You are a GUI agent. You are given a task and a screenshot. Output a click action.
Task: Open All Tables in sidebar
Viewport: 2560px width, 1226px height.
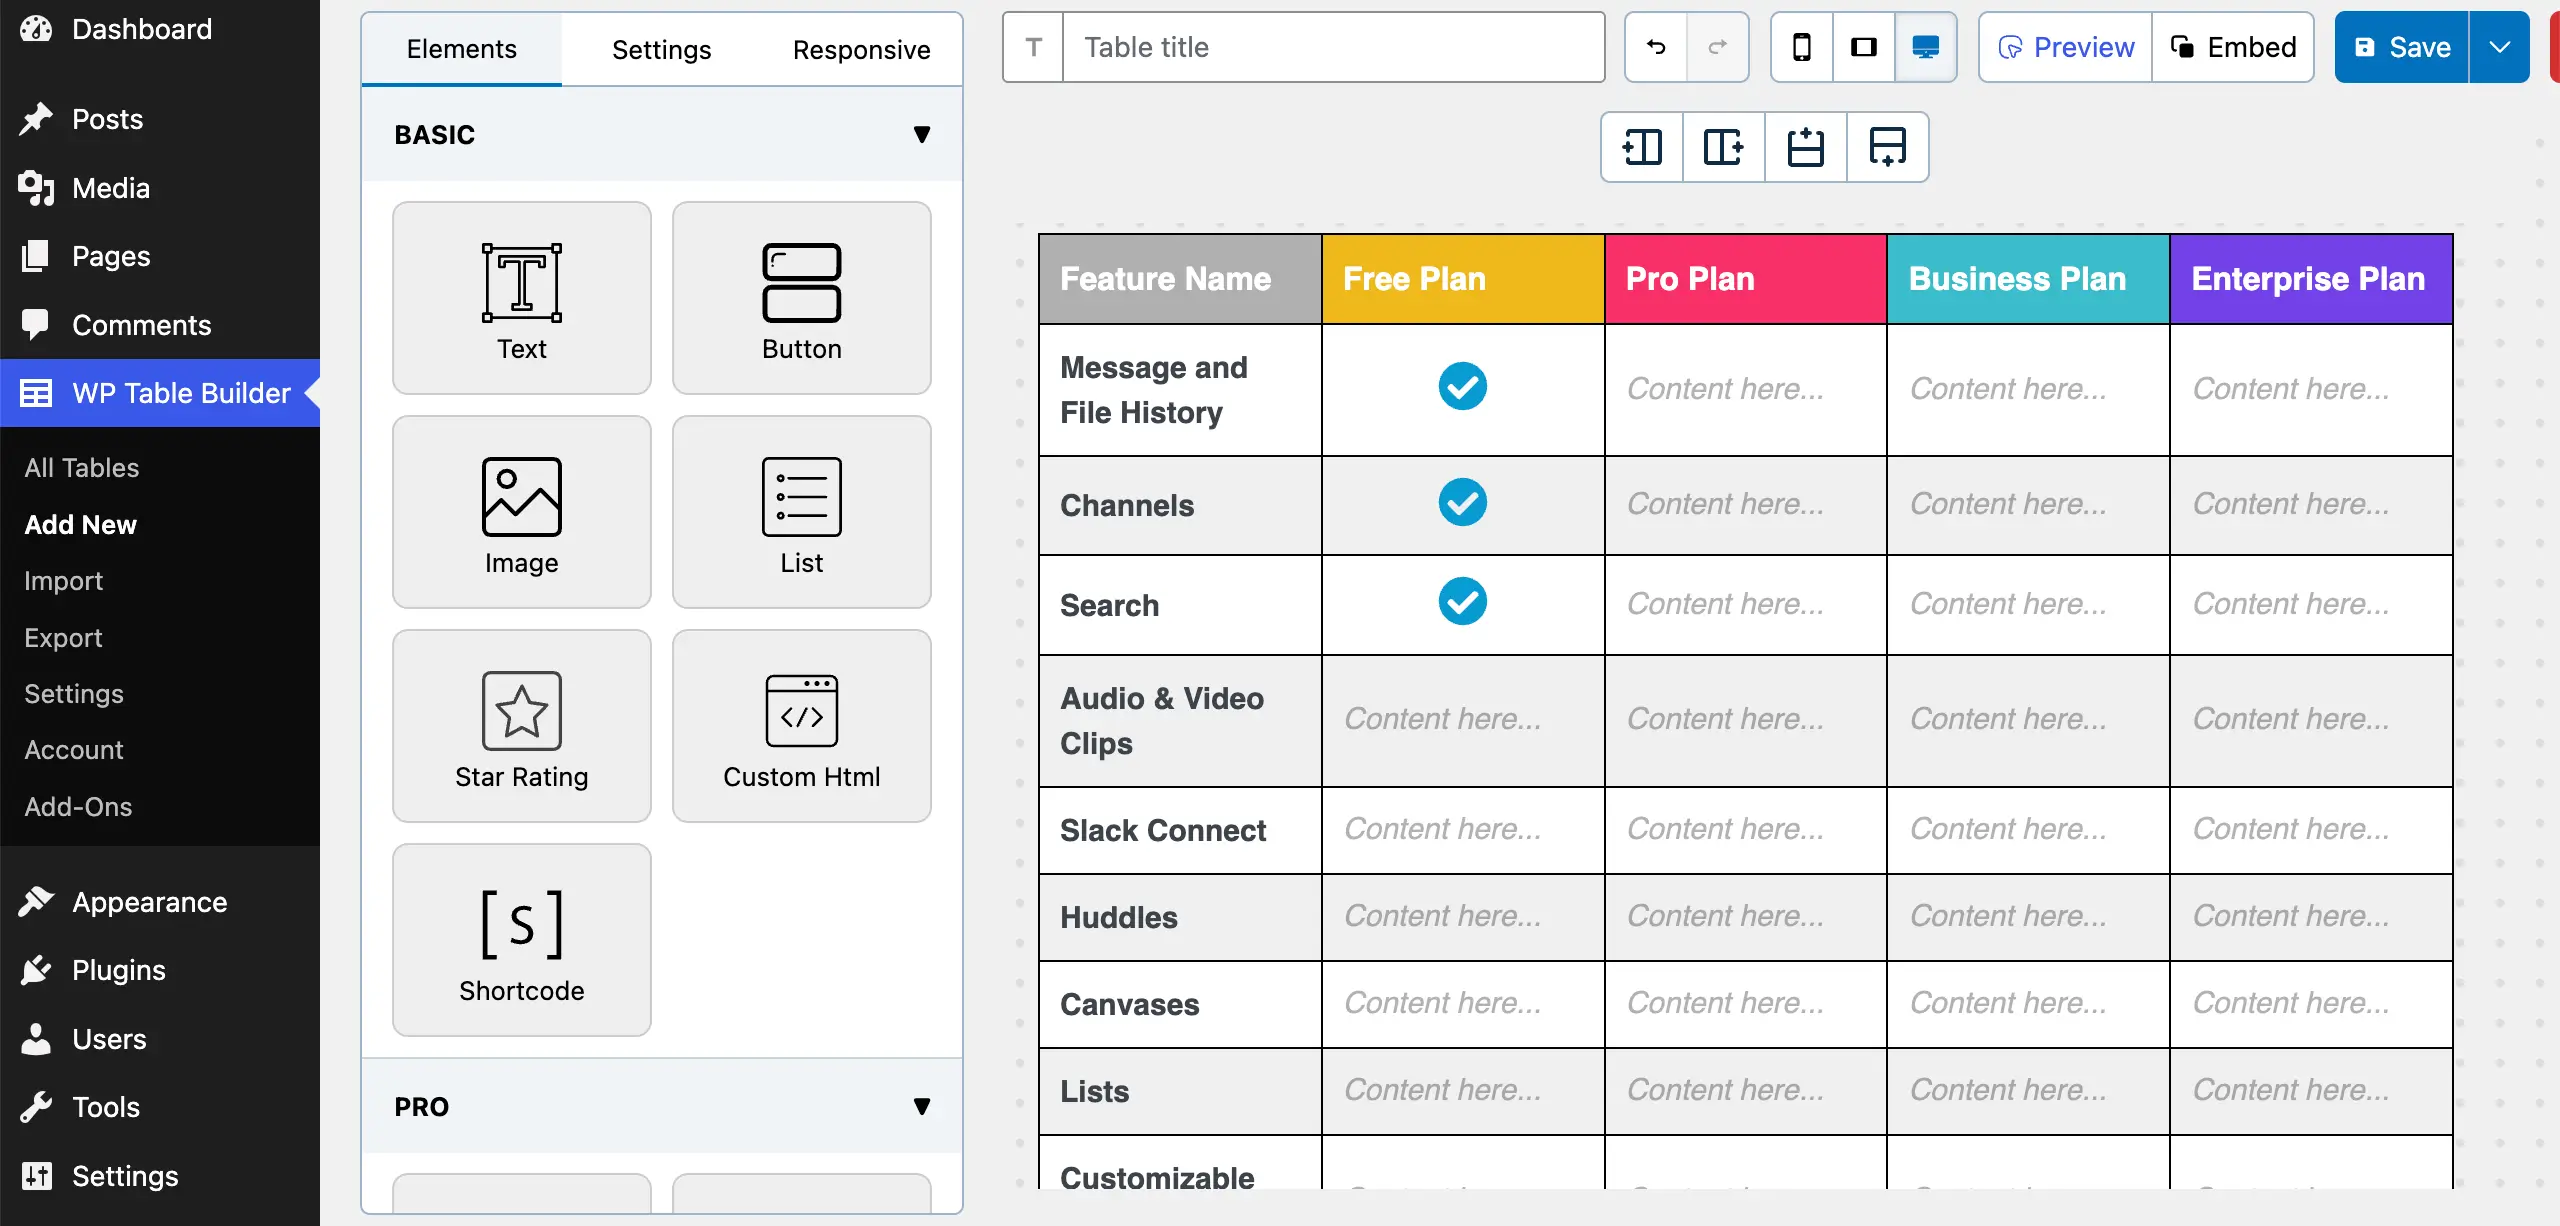pos(81,468)
